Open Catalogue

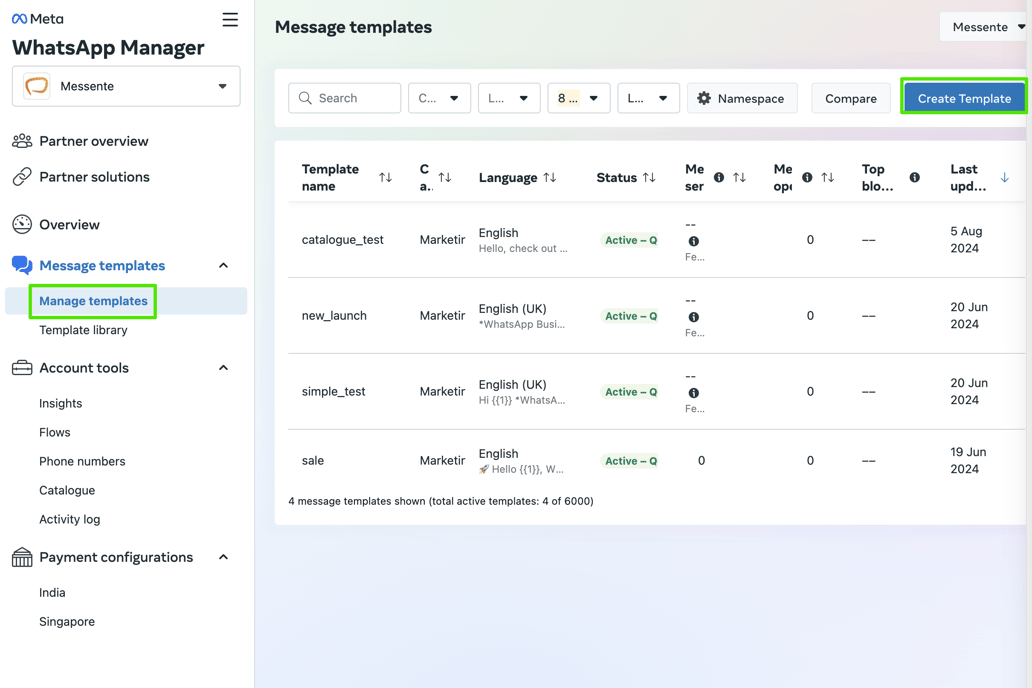pos(66,490)
